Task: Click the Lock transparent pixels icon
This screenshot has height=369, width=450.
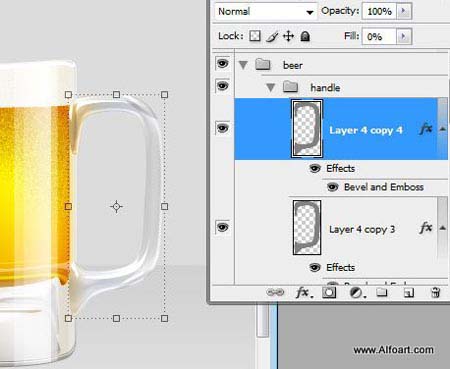Action: coord(255,36)
